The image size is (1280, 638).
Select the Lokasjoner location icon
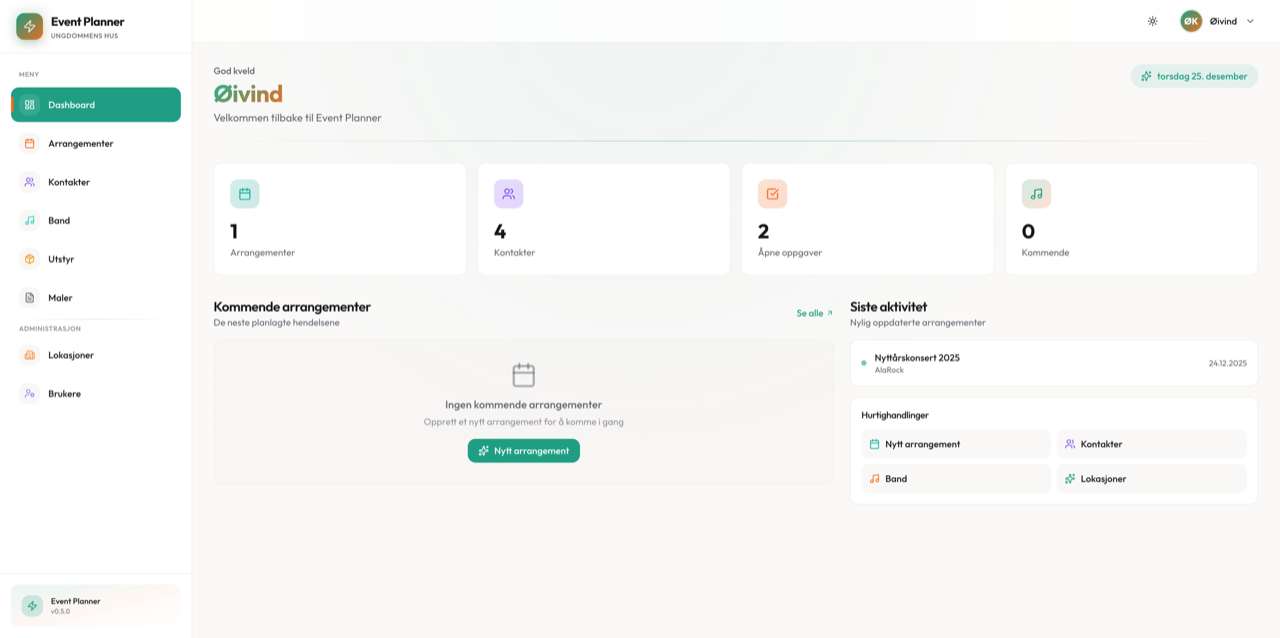point(28,354)
